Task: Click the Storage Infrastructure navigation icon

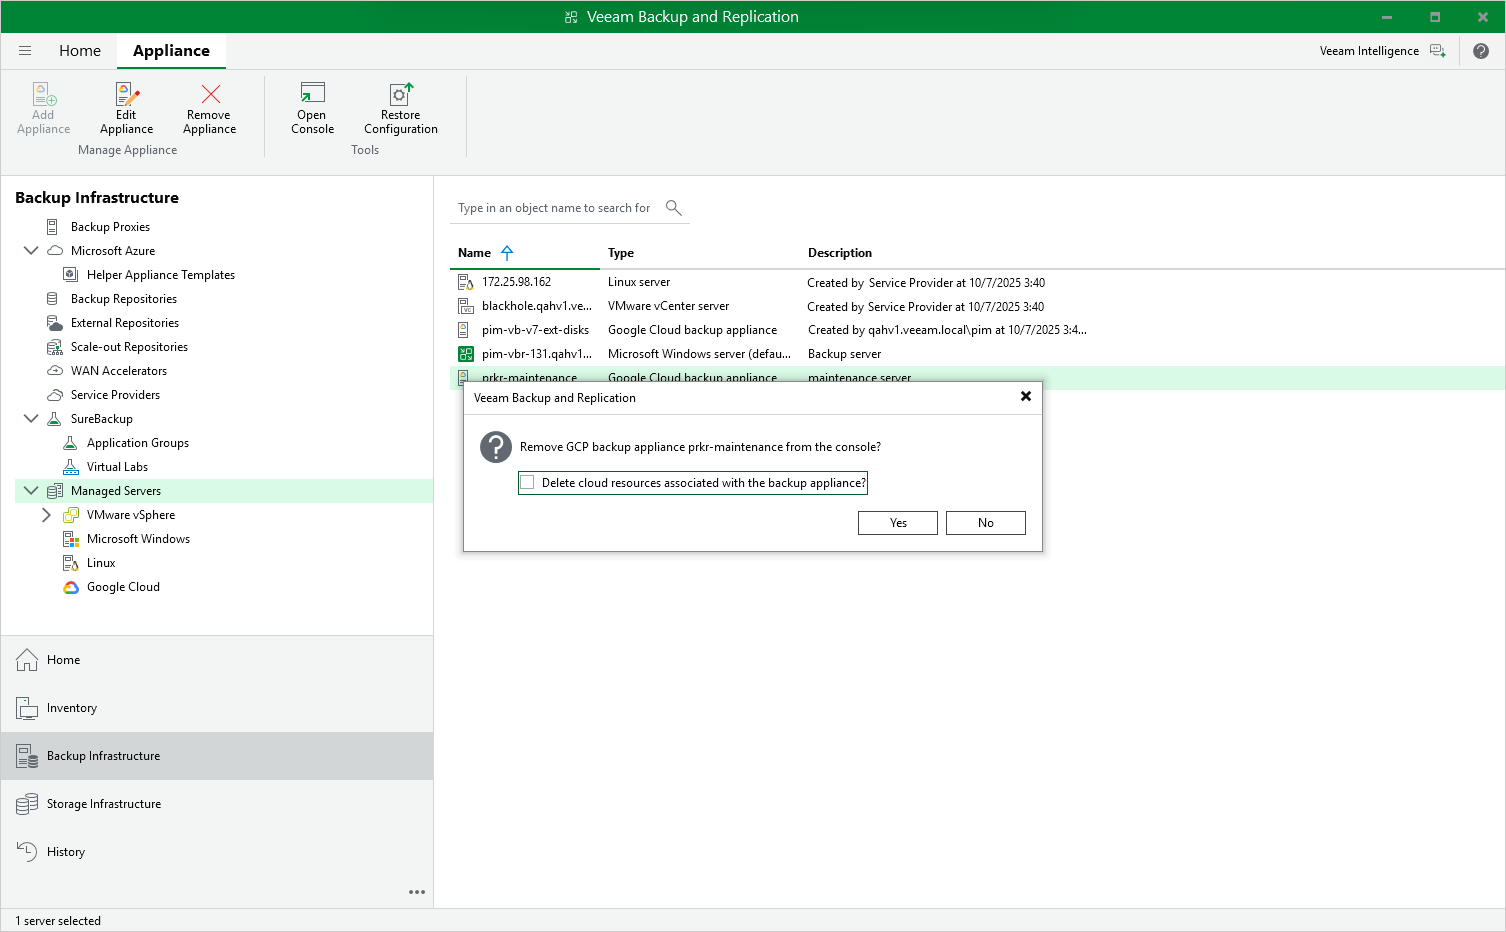Action: pos(27,804)
